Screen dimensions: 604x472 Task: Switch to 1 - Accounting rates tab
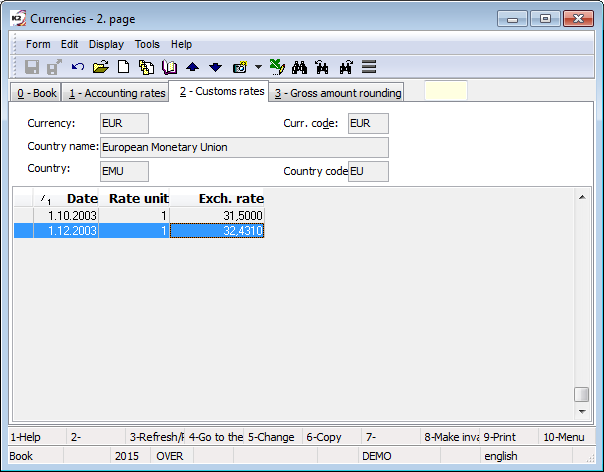click(116, 93)
